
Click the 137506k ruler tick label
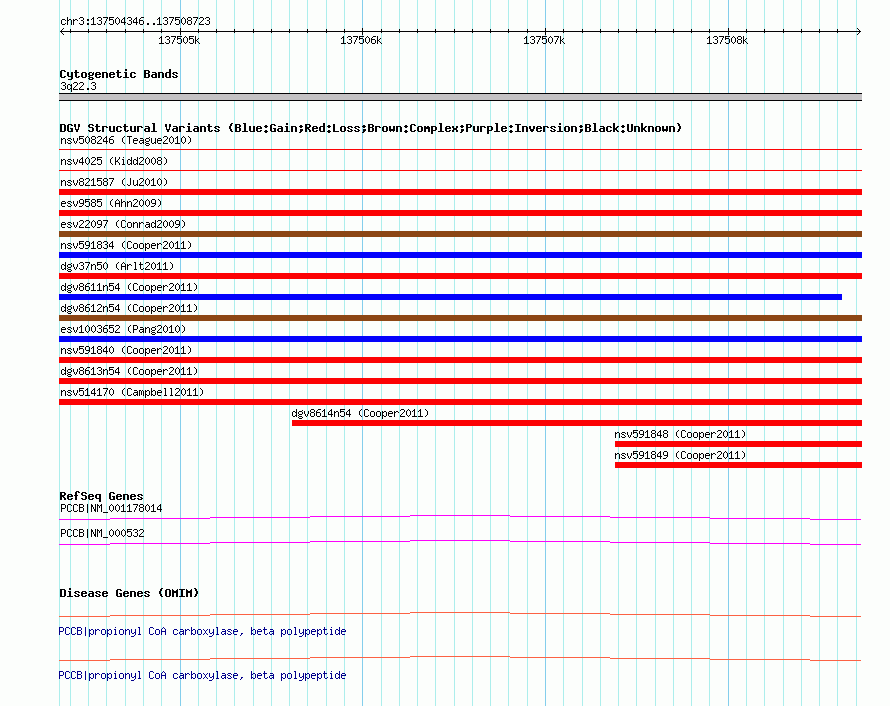click(361, 40)
